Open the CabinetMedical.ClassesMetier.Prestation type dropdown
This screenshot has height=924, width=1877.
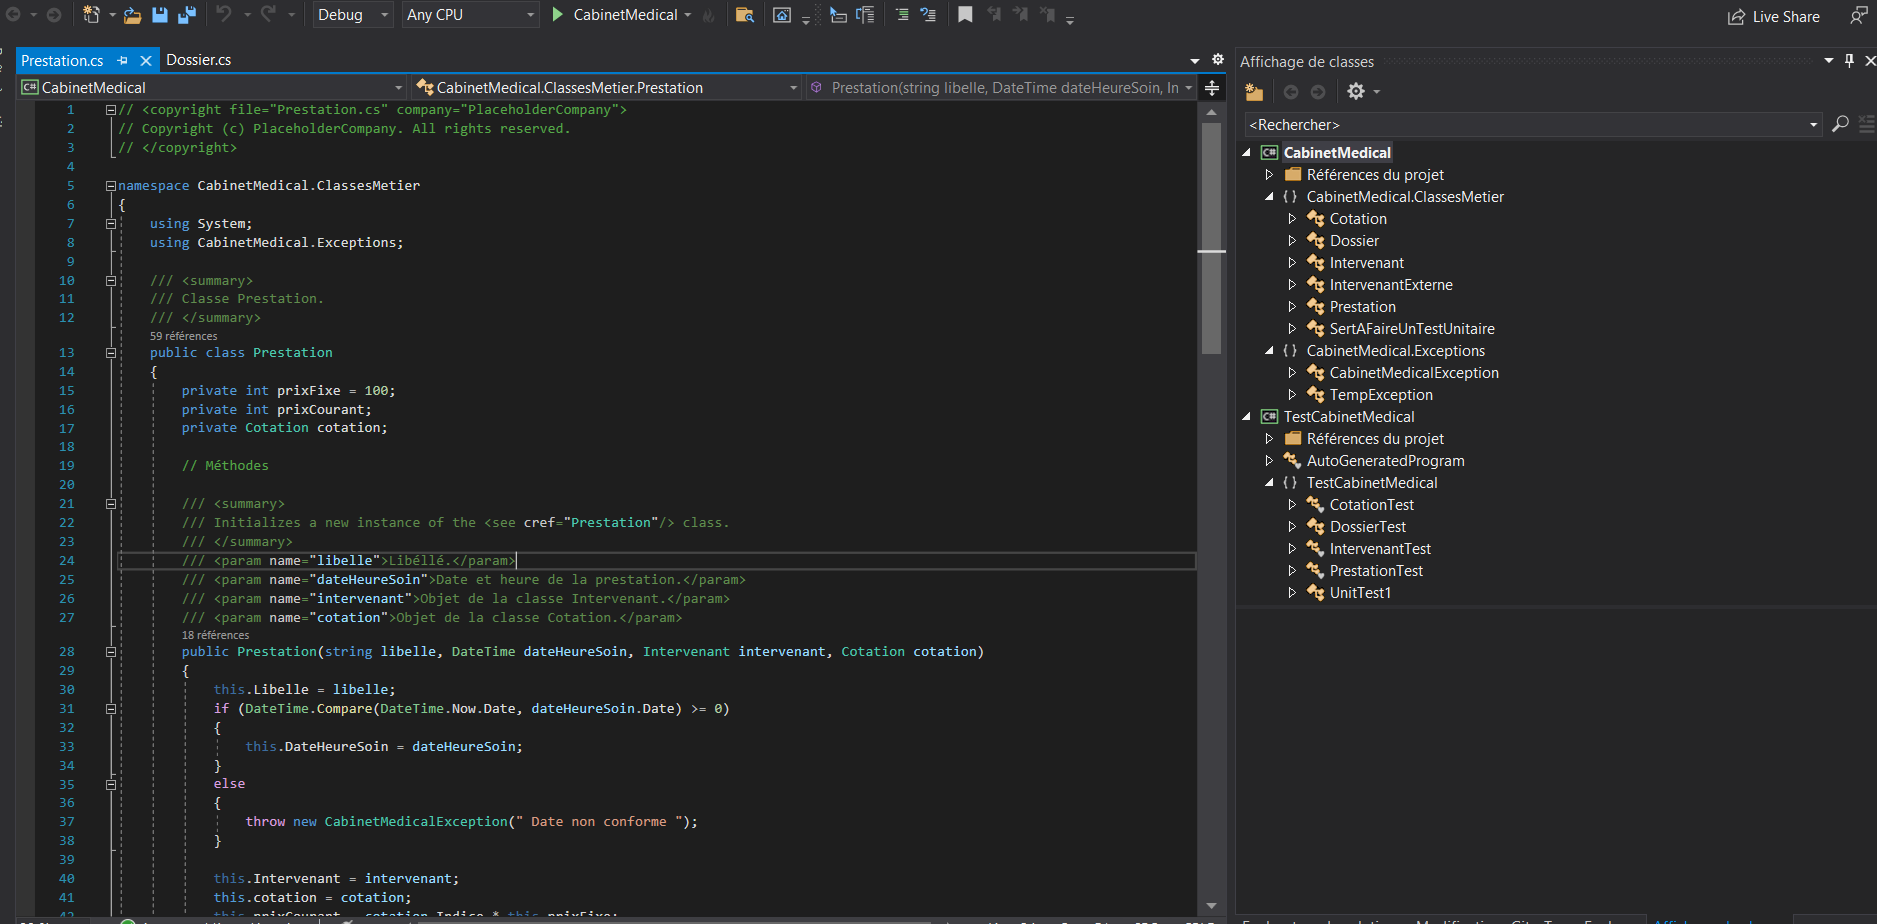point(606,88)
